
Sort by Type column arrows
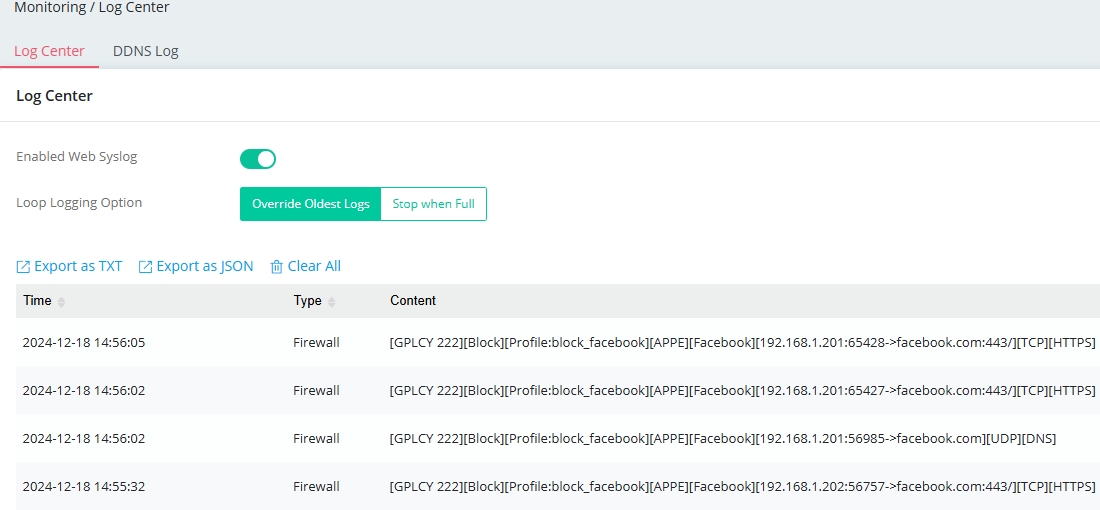[332, 302]
